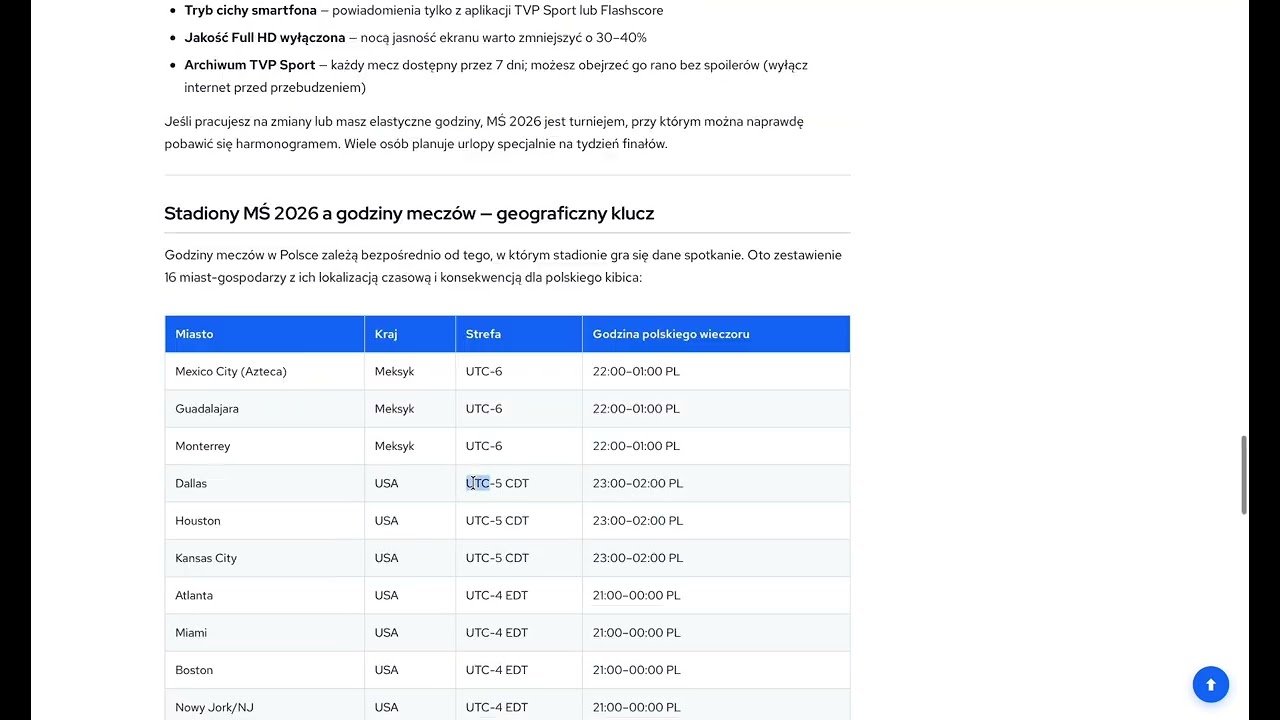The image size is (1280, 720).
Task: Click 'UTC-5 CDT' in the Kansas City row
Action: point(497,558)
